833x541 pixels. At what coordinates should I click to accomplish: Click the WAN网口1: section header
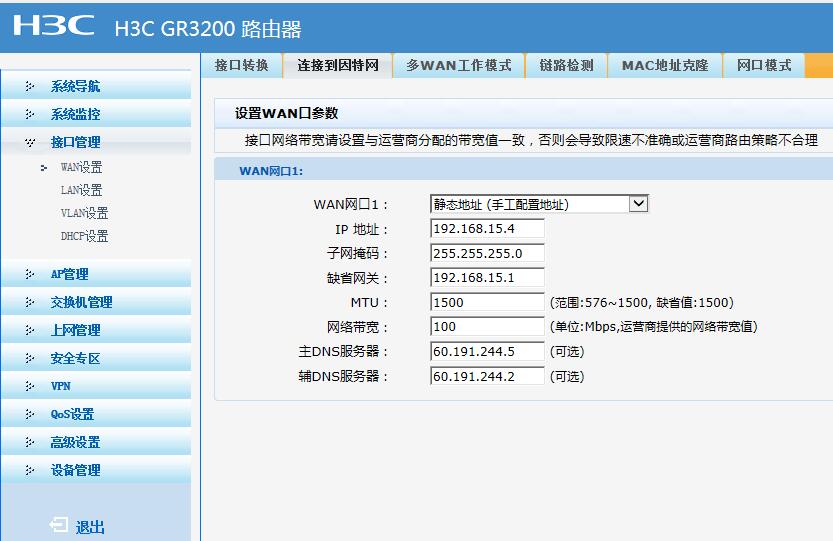[x=271, y=171]
